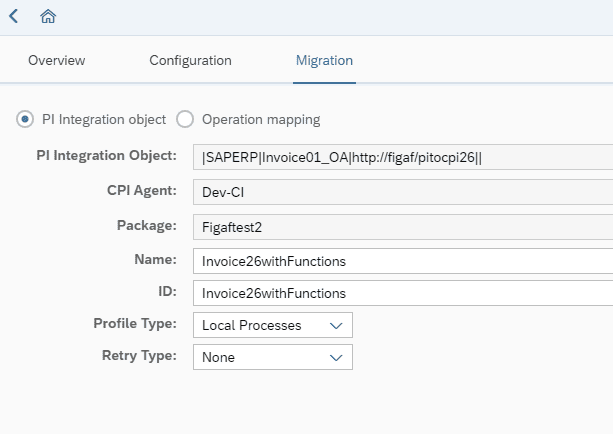Select the Migration tab
Screen dimensions: 613x434
324,61
